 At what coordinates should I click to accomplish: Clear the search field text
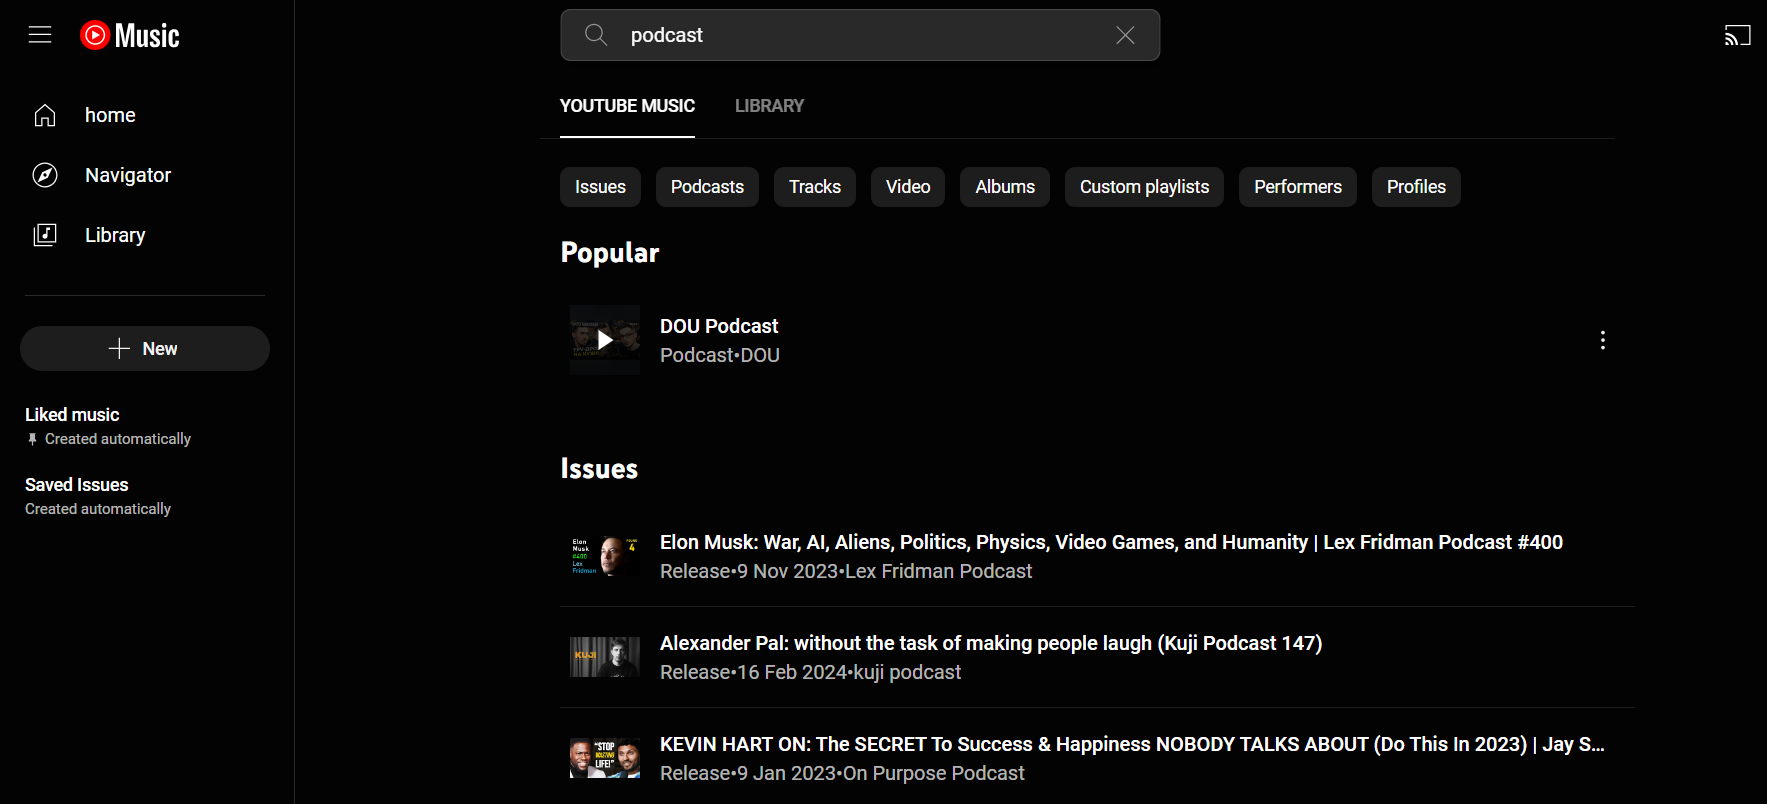1125,35
